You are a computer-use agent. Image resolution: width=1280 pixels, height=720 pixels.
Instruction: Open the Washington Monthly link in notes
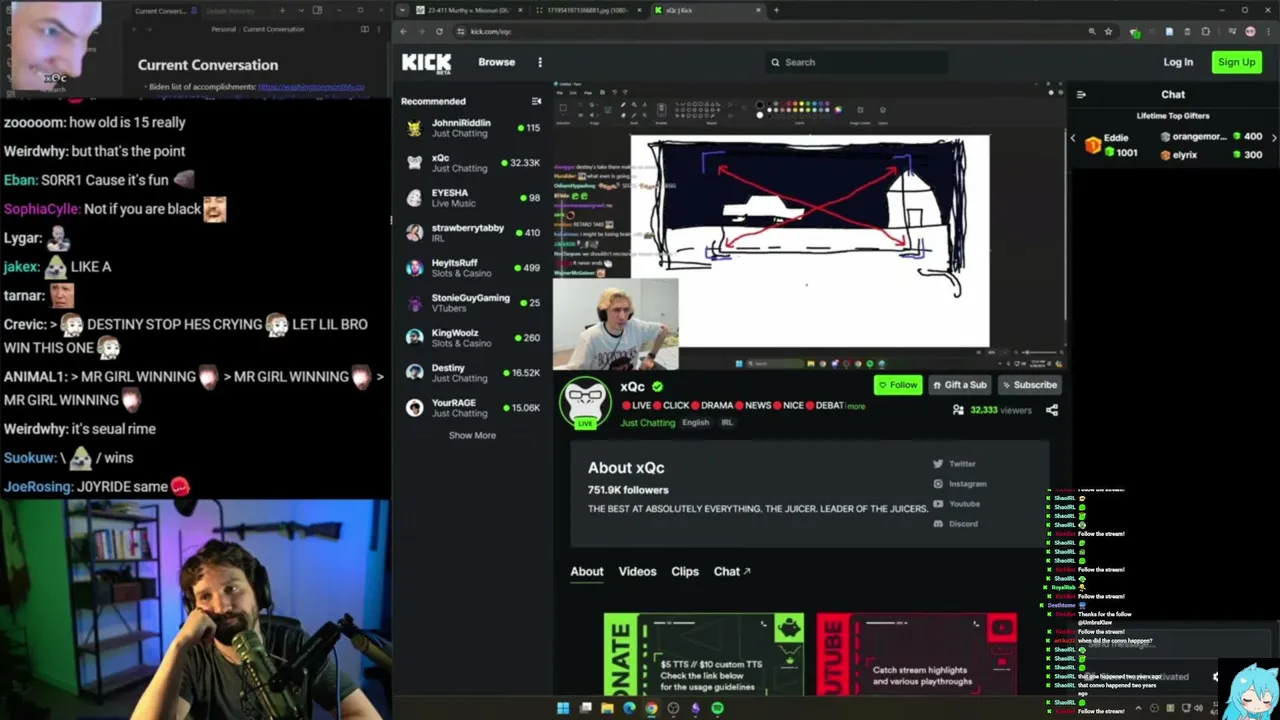click(x=311, y=87)
